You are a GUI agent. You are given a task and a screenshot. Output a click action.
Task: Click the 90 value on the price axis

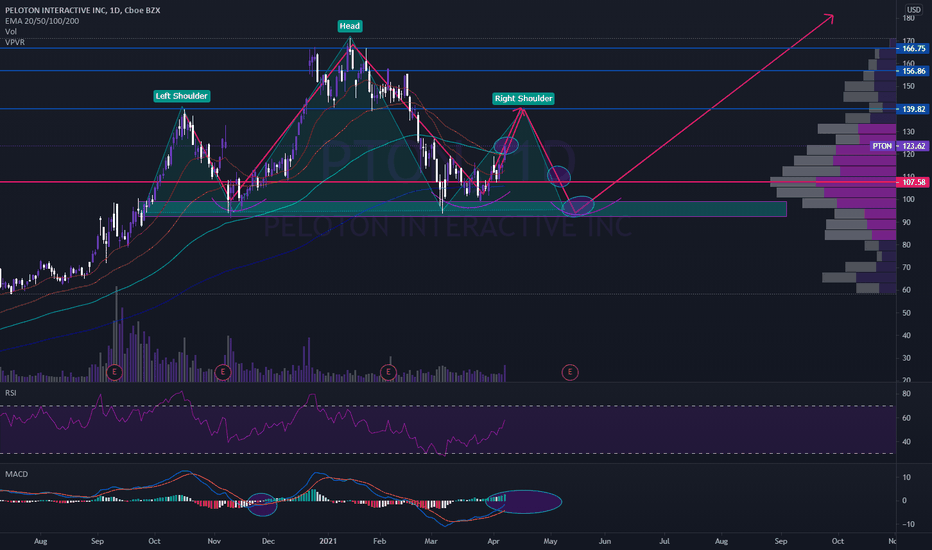pos(906,222)
